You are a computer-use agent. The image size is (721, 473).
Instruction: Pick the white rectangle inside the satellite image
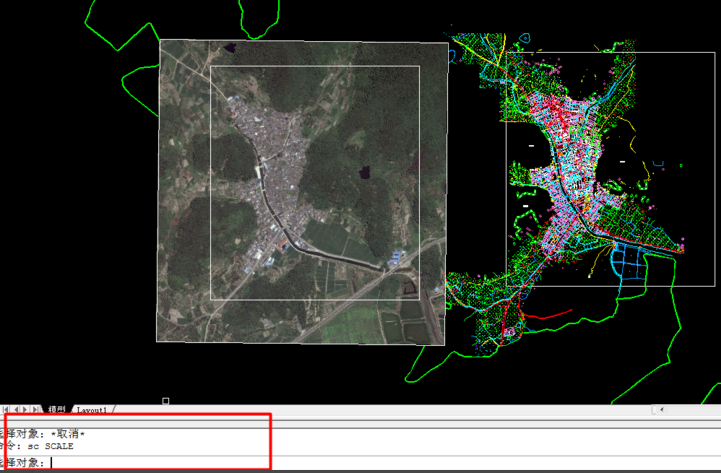pos(211,200)
